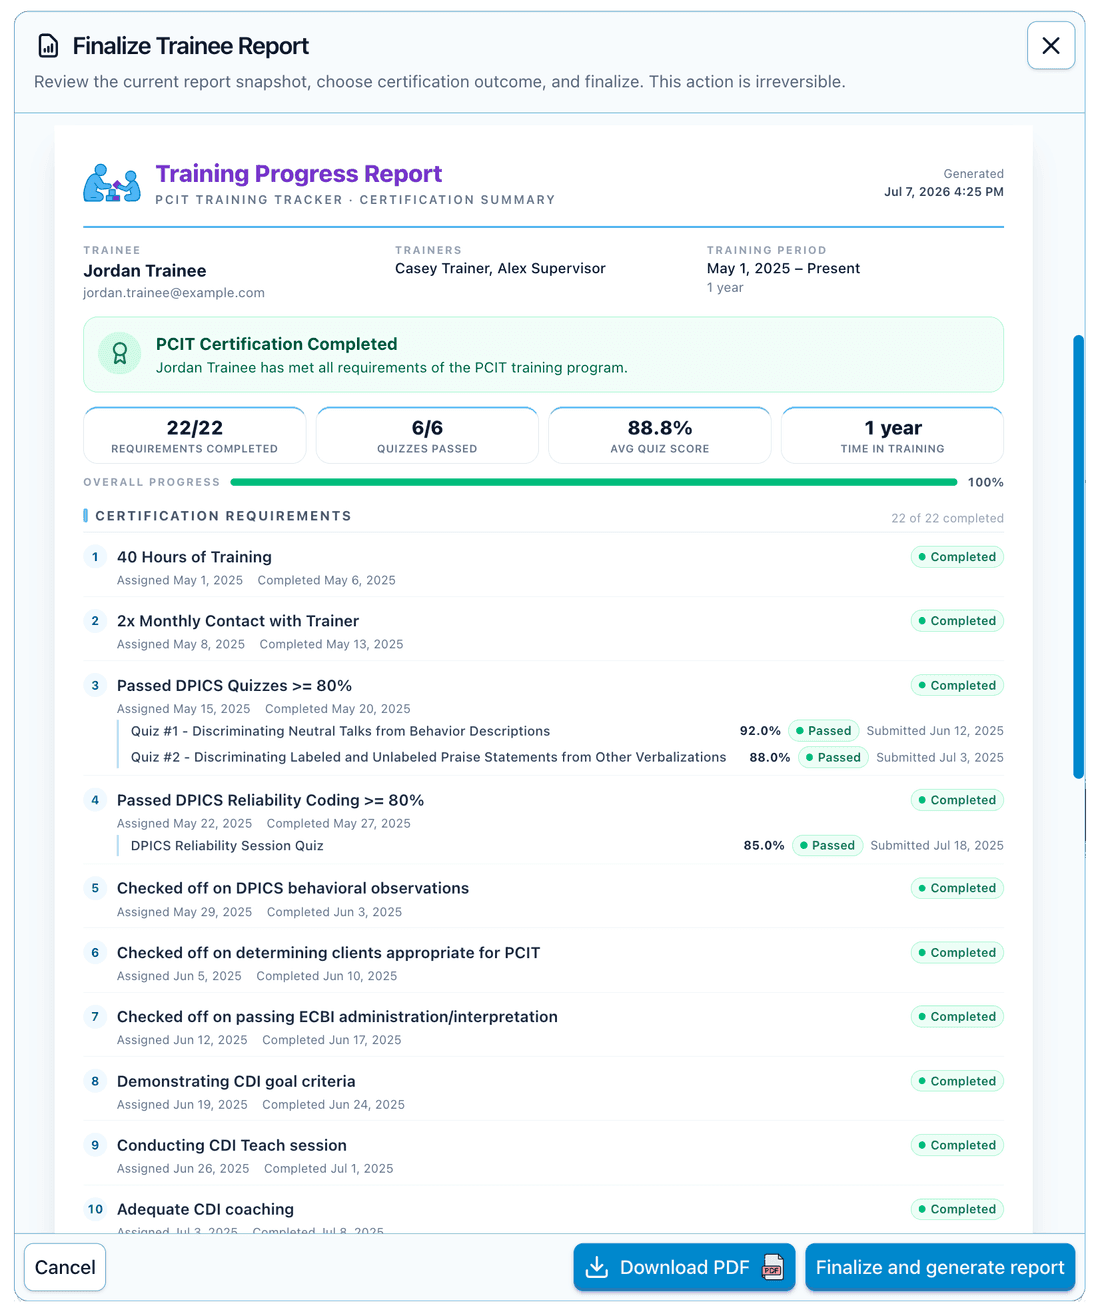Click Completed badge for ECBI administration
Screen dimensions: 1100x1312
click(x=957, y=1017)
